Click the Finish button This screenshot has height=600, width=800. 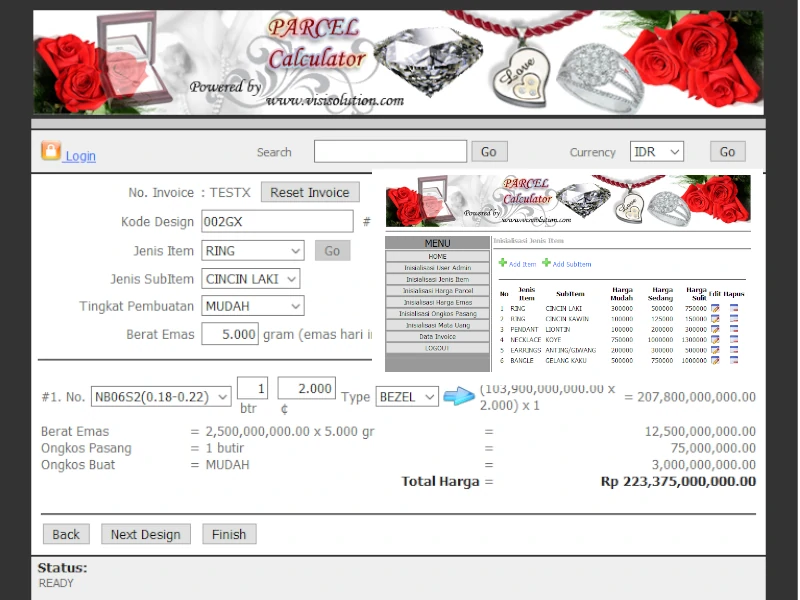228,534
